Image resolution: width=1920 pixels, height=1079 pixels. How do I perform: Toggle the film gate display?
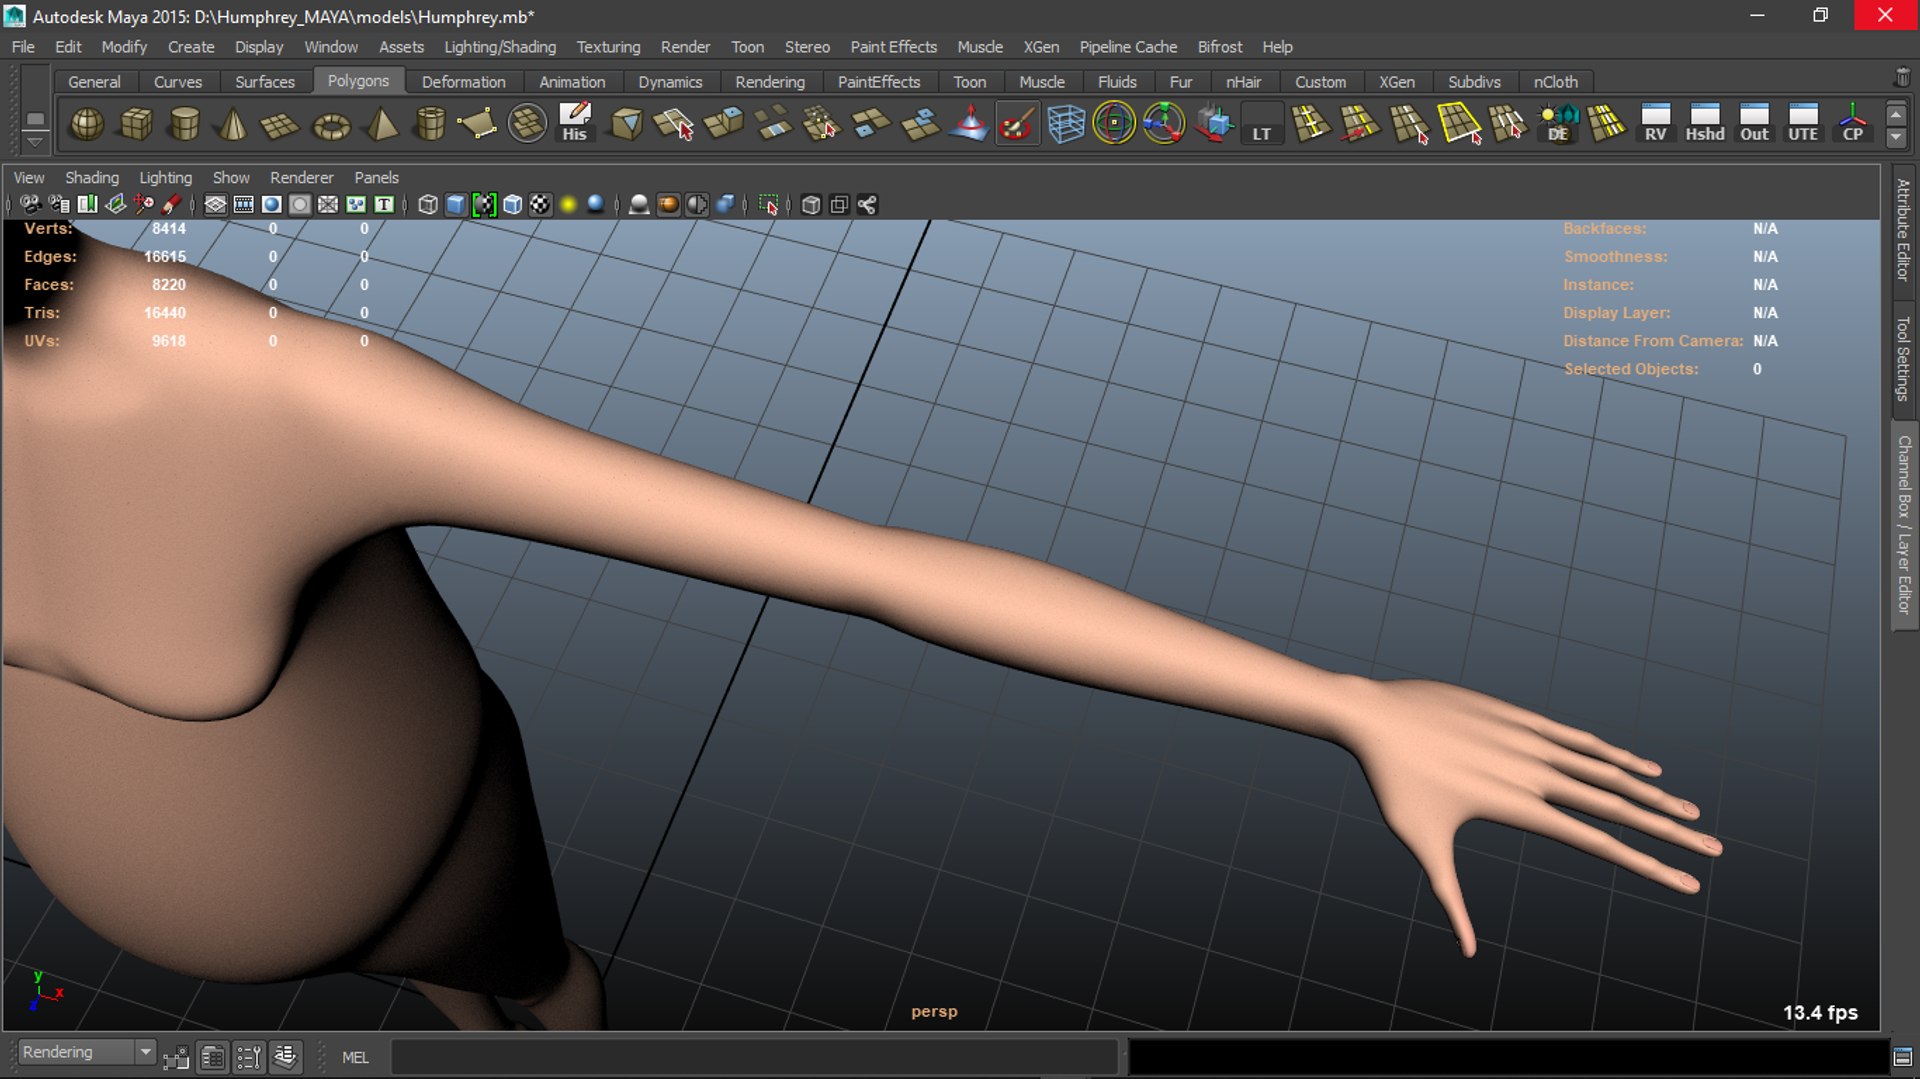243,205
